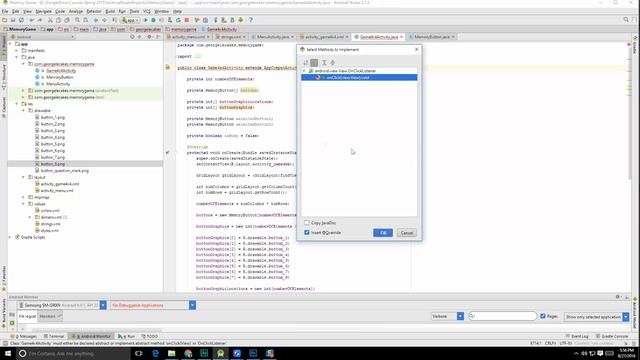640x360 pixels.
Task: Toggle the show-classes button in Select Methods dialog
Action: pyautogui.click(x=314, y=62)
